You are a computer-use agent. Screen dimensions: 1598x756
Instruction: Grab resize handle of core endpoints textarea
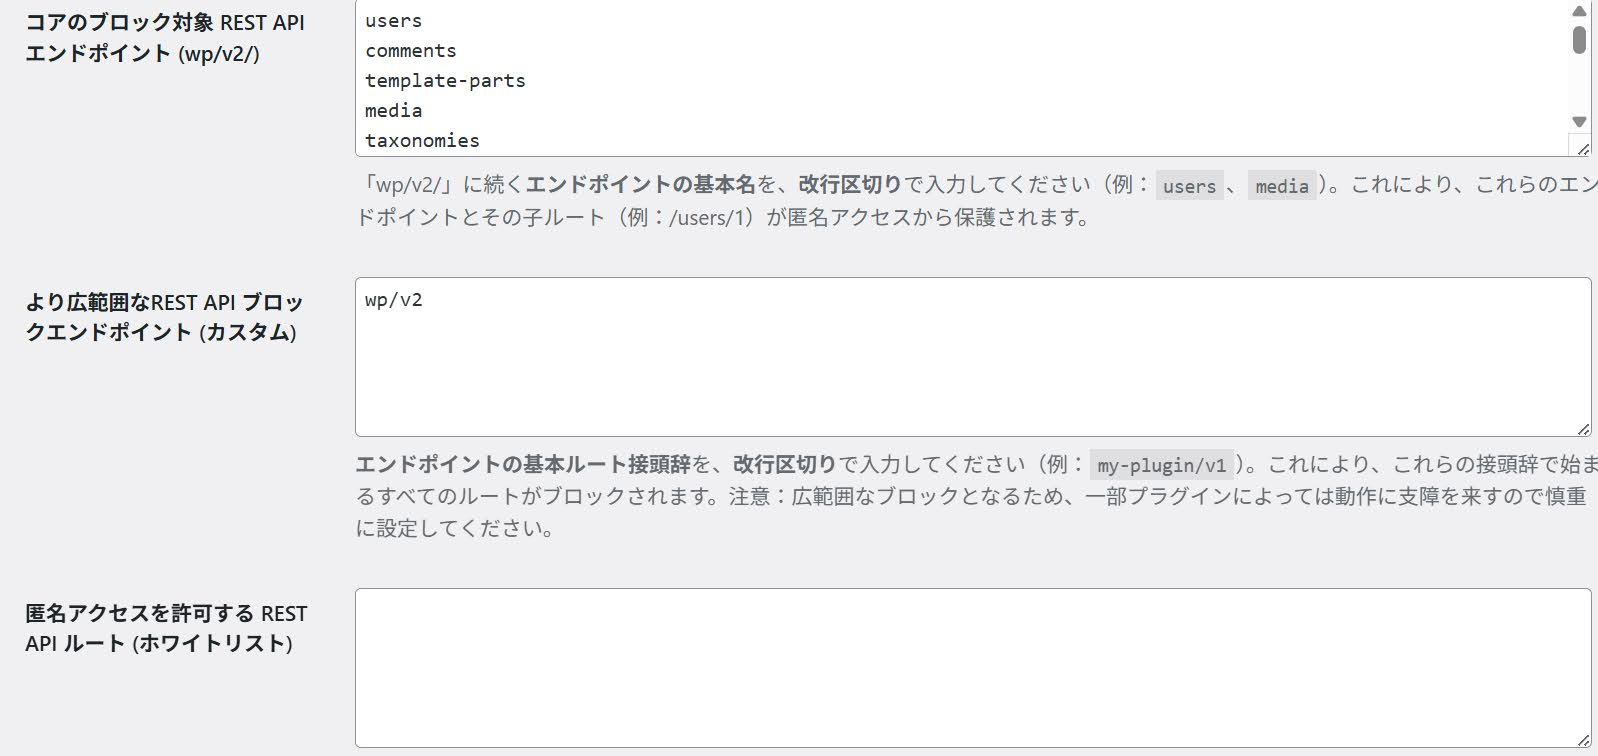(1582, 149)
